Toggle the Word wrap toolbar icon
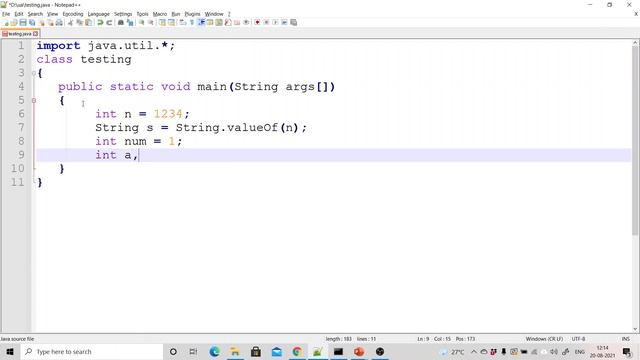The image size is (640, 360). (x=182, y=22)
